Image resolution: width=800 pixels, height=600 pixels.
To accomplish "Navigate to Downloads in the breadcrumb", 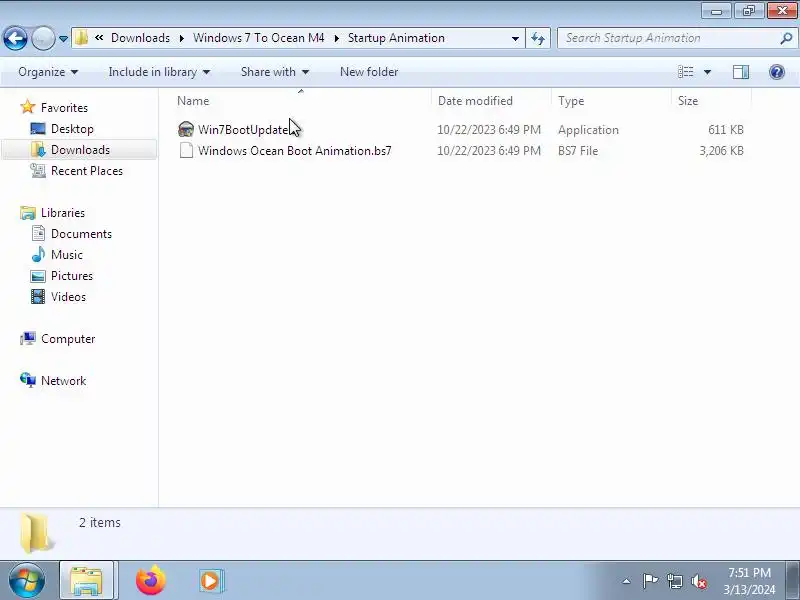I will click(140, 38).
